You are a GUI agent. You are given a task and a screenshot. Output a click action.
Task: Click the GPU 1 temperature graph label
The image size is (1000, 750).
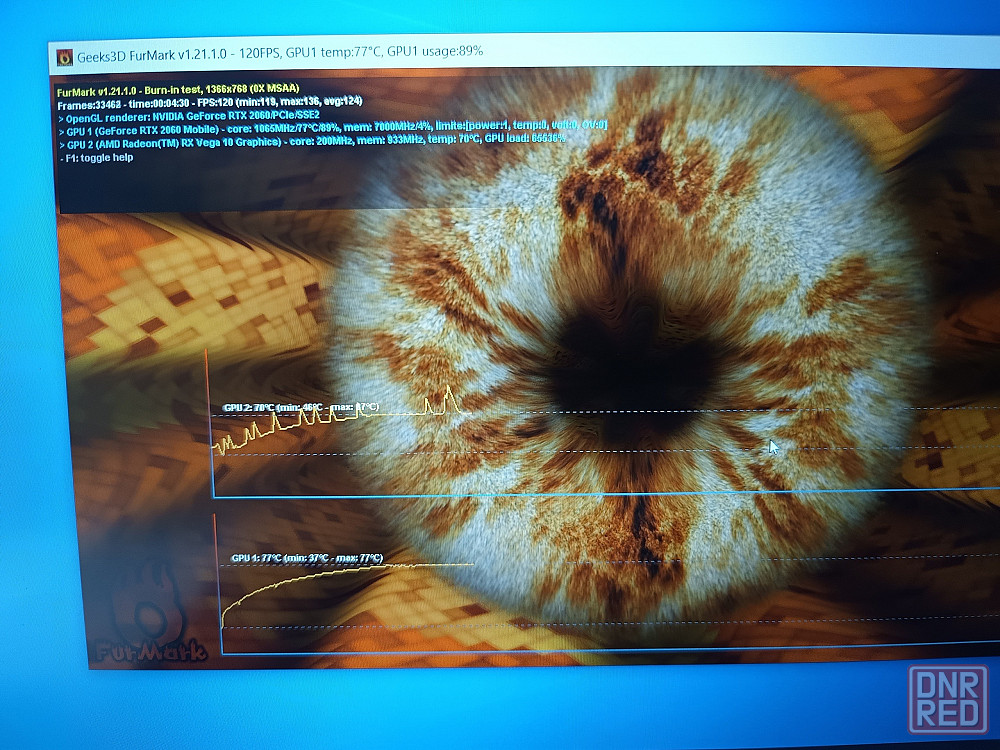coord(307,558)
